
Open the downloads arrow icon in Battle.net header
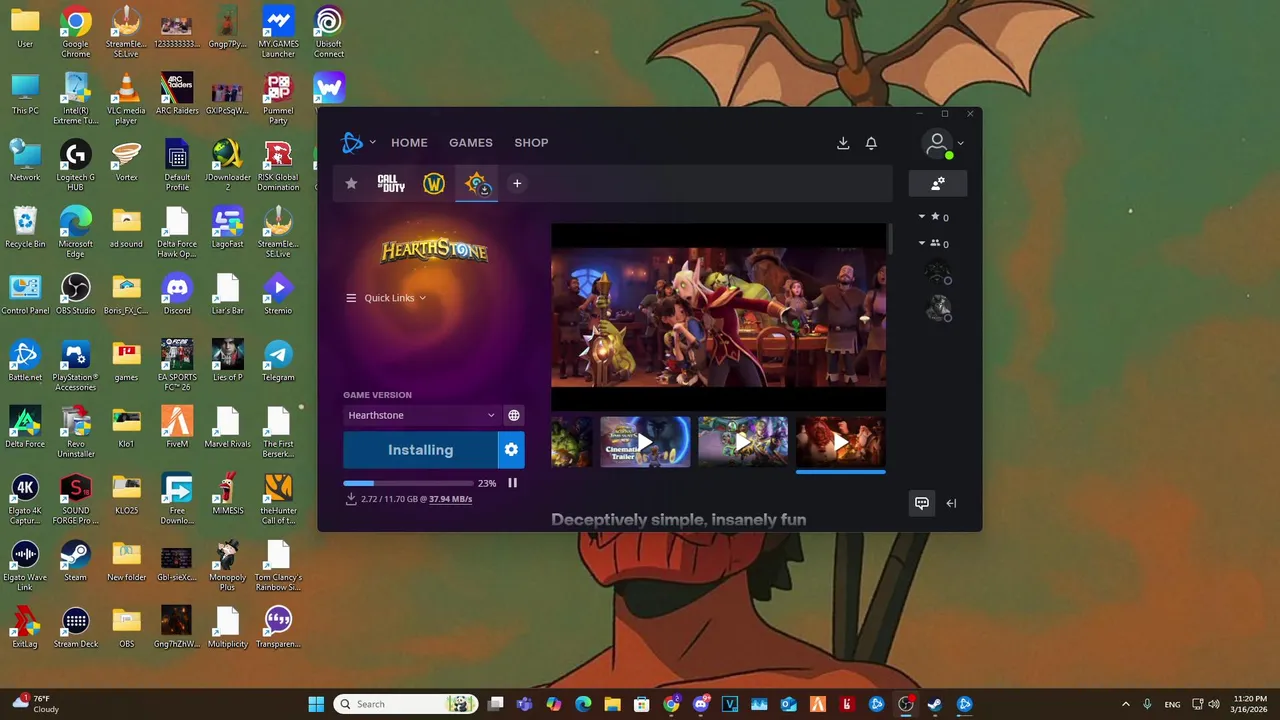coord(843,143)
